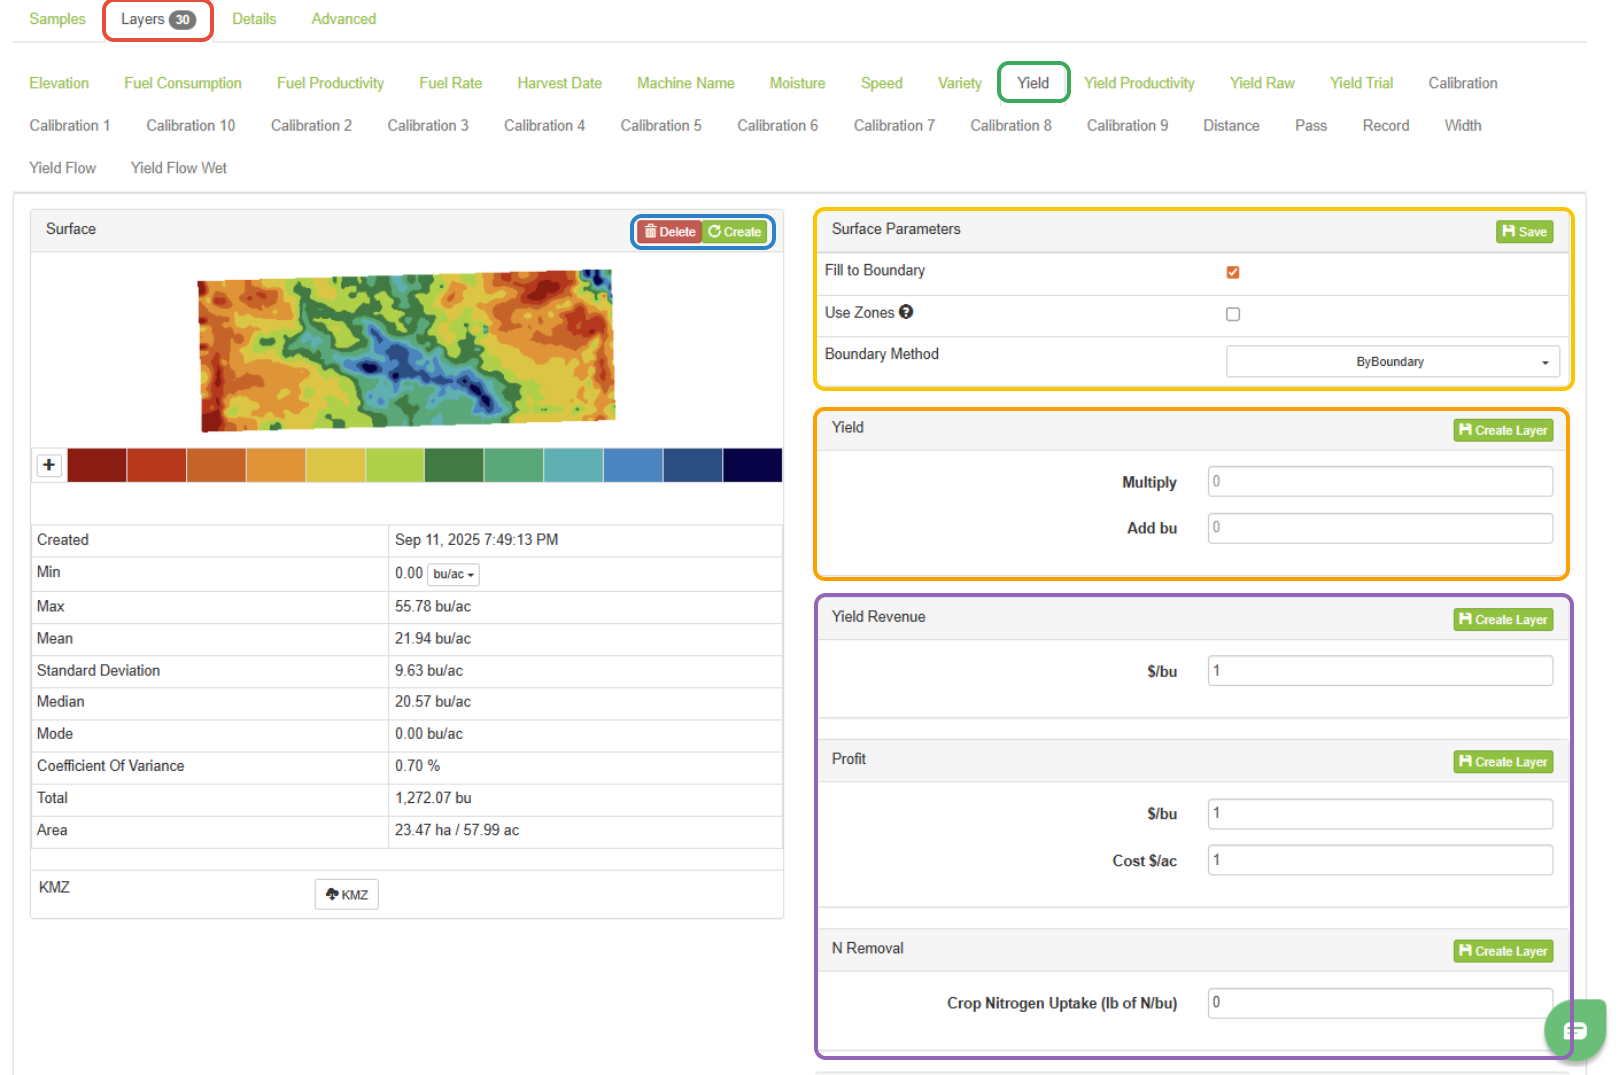Select the Calibration 10 layer

coord(191,125)
